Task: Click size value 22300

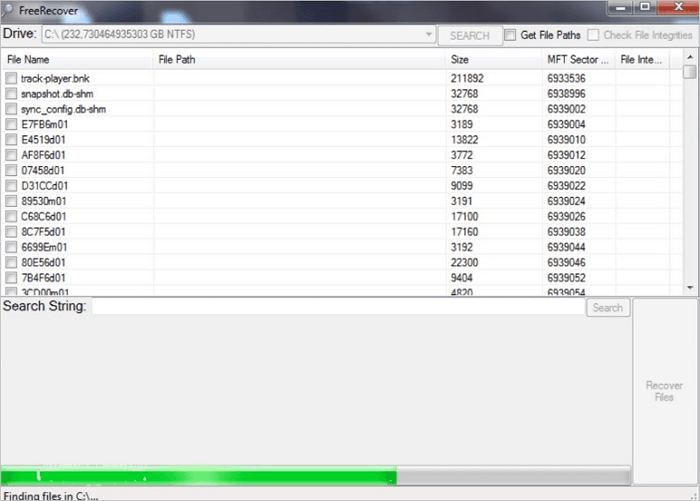Action: coord(464,263)
